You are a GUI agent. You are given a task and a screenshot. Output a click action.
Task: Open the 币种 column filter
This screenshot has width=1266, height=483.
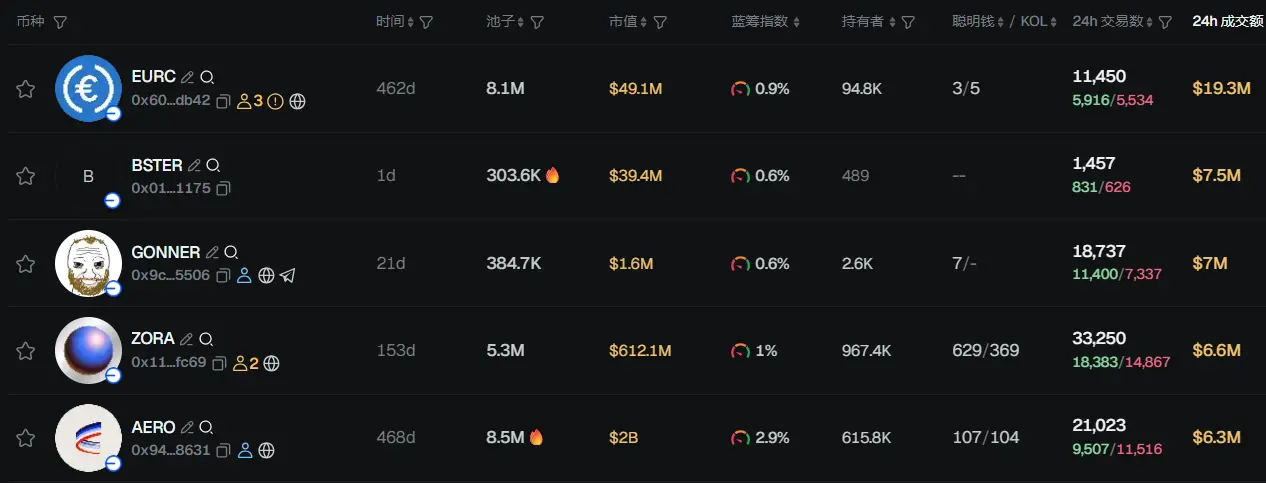(x=60, y=22)
